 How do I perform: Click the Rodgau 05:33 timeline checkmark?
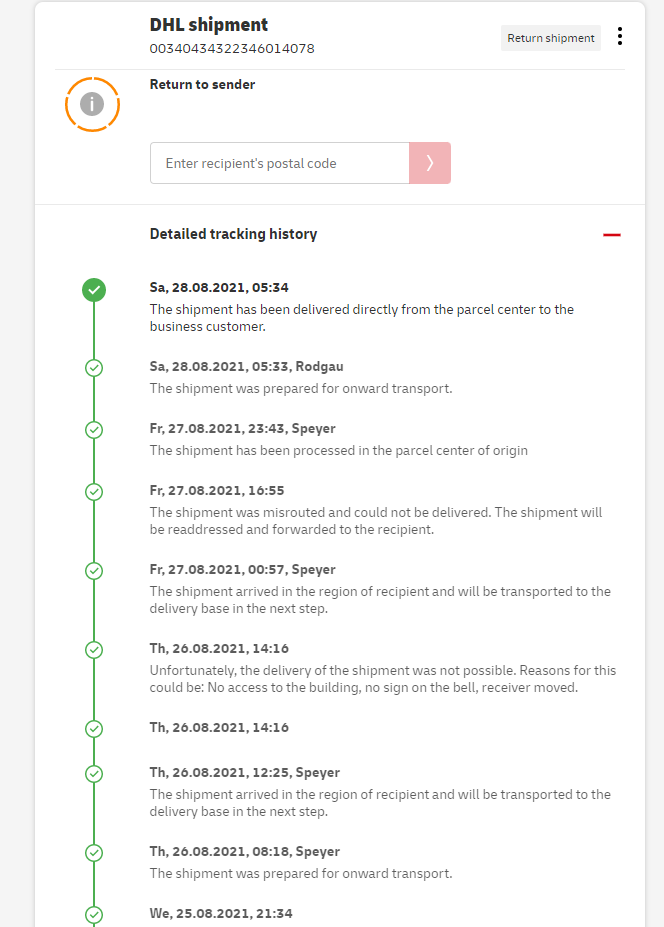pos(94,367)
